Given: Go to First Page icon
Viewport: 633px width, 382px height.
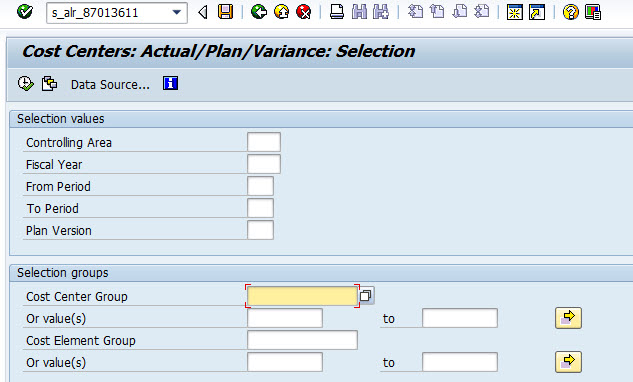Looking at the screenshot, I should [x=415, y=12].
